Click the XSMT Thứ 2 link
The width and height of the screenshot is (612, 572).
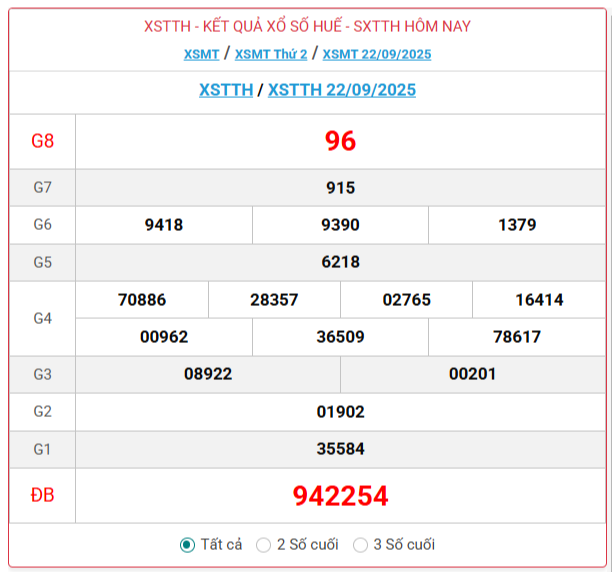click(270, 54)
